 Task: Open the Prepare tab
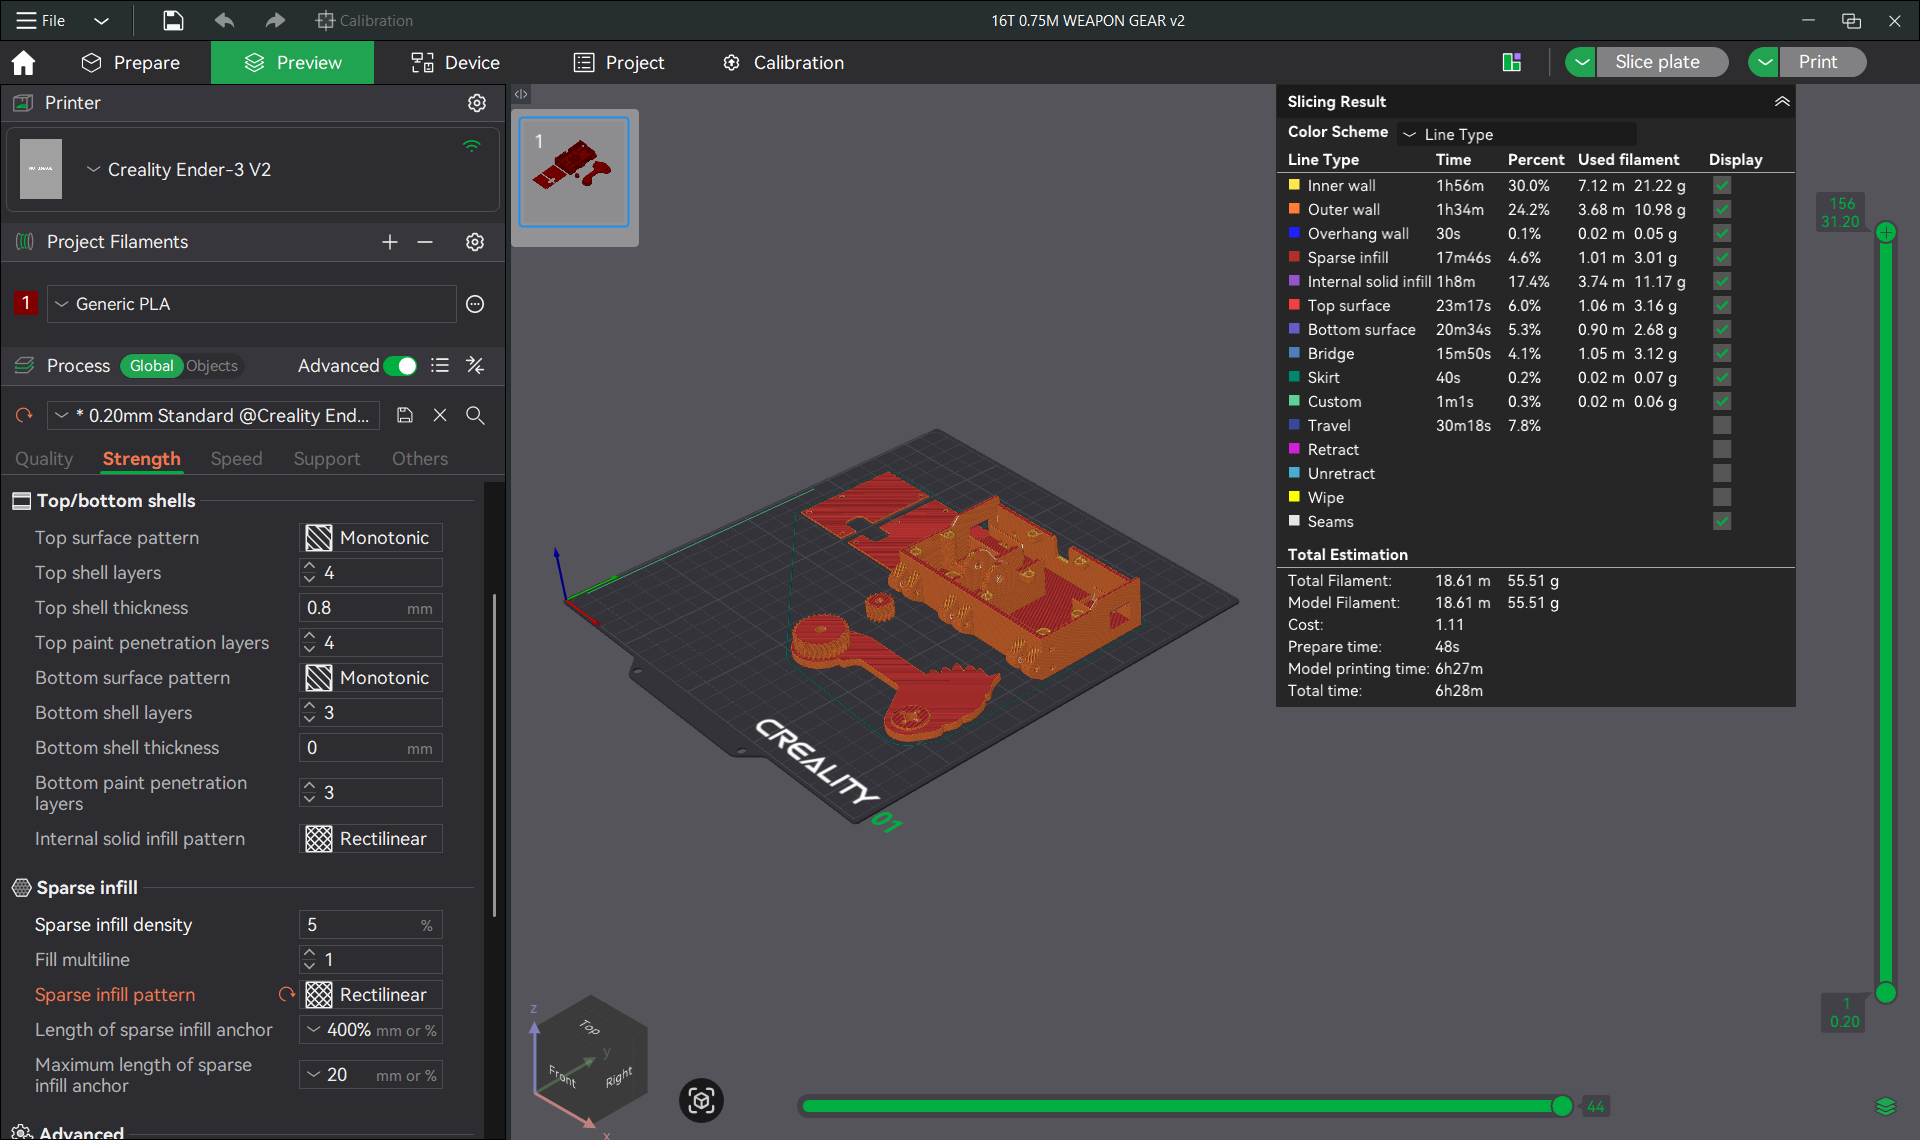131,63
